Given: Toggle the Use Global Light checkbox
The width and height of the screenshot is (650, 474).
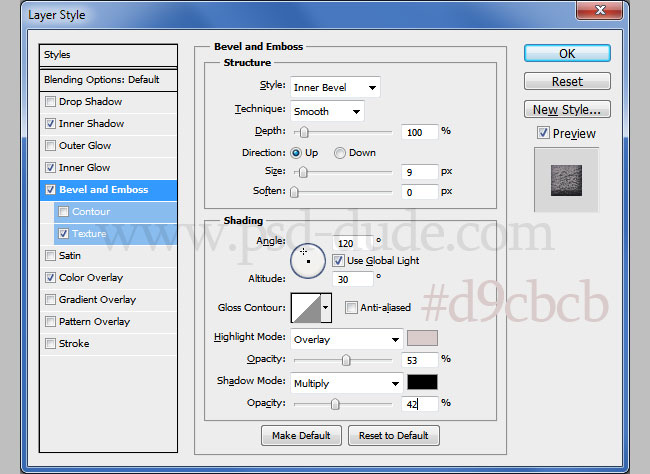Looking at the screenshot, I should coord(338,260).
